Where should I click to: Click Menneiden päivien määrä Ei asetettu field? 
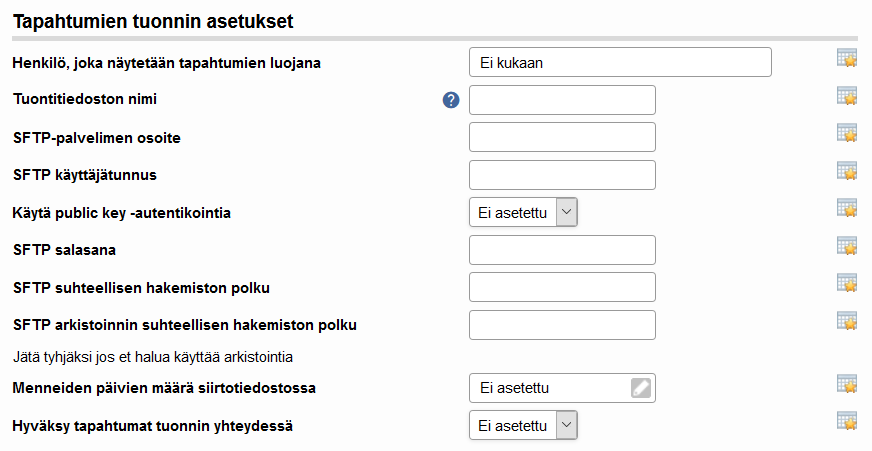tap(562, 388)
